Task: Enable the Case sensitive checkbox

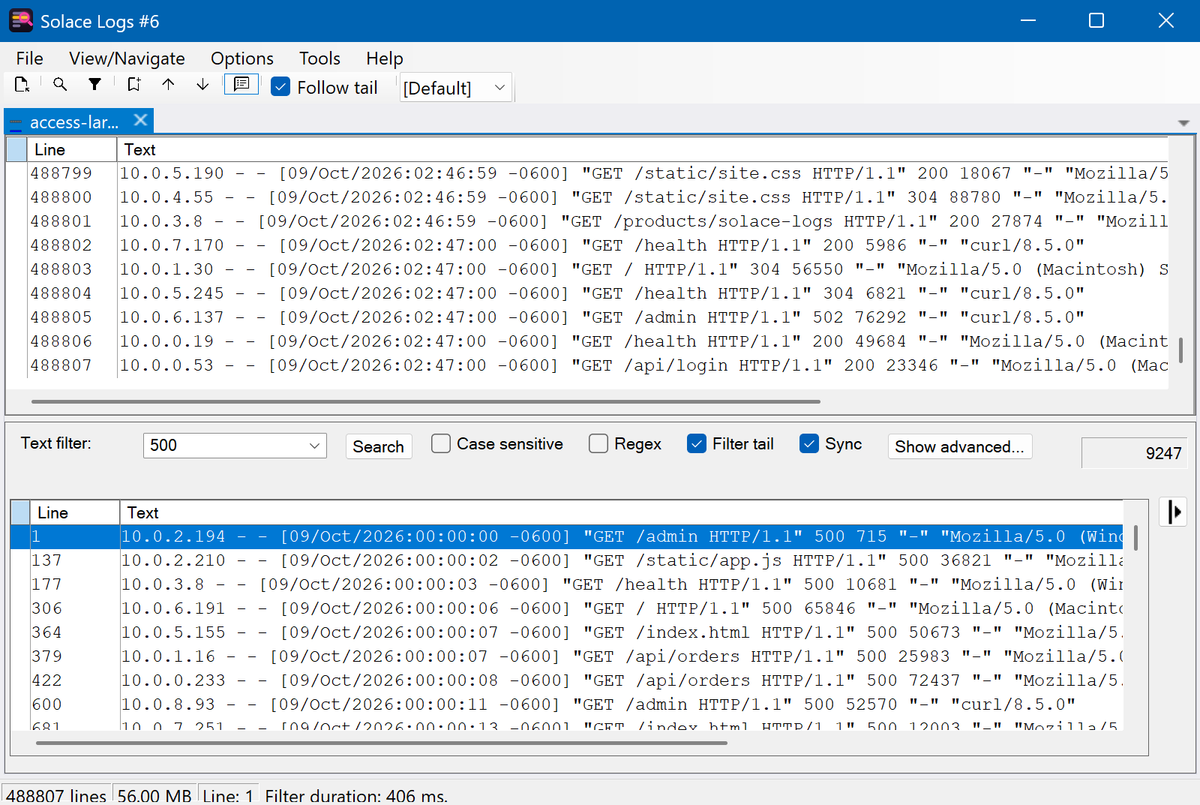Action: 441,444
